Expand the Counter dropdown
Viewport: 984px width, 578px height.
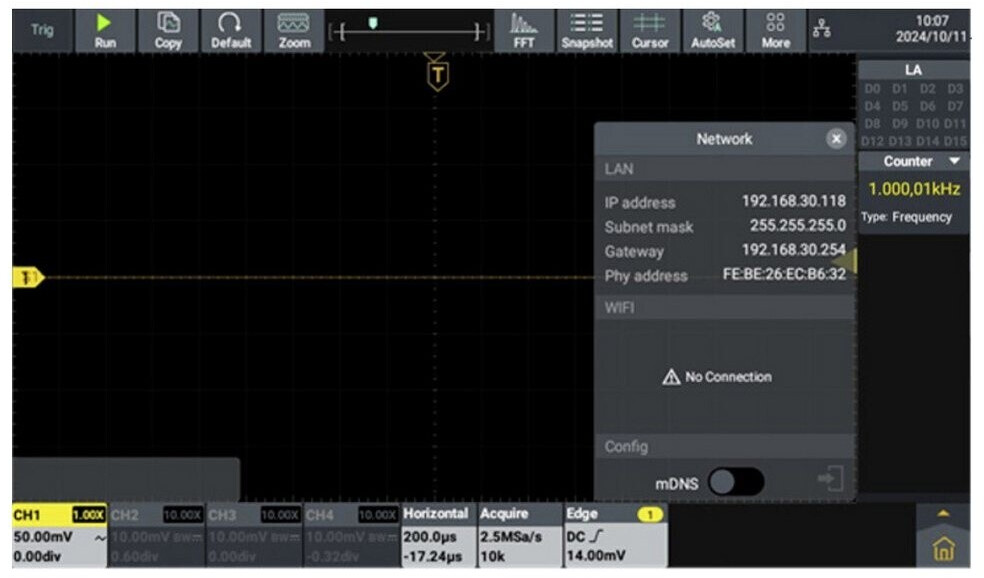[955, 161]
